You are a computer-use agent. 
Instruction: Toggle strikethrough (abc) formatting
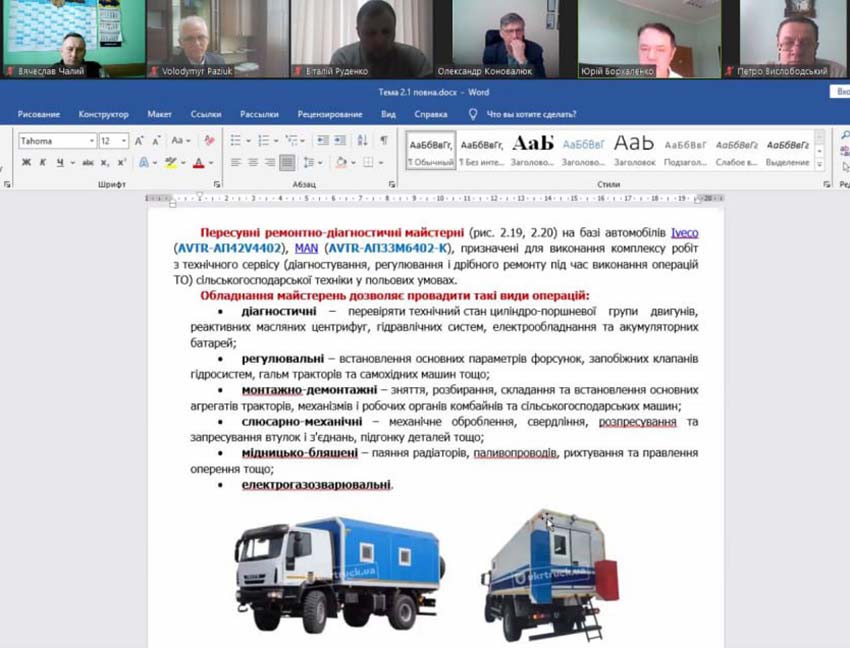pyautogui.click(x=88, y=162)
